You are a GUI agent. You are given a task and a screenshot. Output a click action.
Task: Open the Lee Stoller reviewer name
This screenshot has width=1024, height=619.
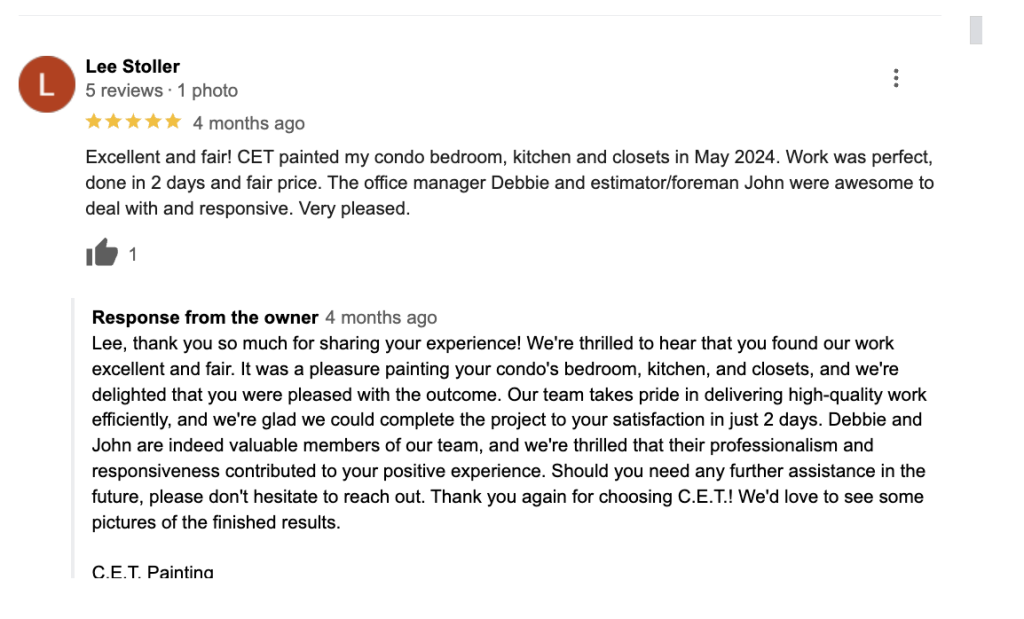[133, 67]
